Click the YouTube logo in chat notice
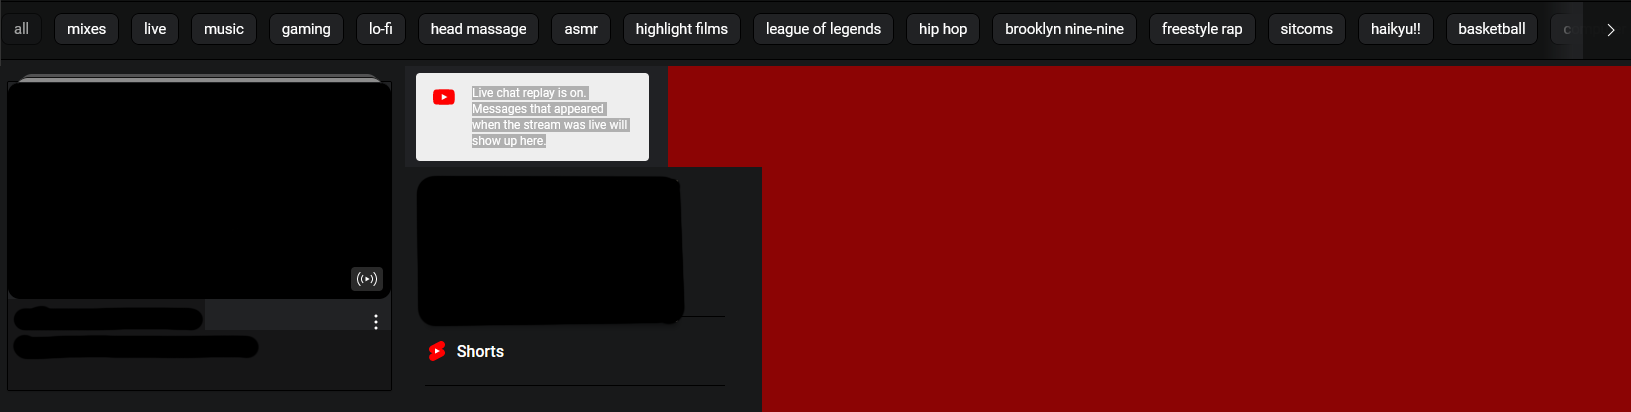The height and width of the screenshot is (412, 1631). point(444,97)
